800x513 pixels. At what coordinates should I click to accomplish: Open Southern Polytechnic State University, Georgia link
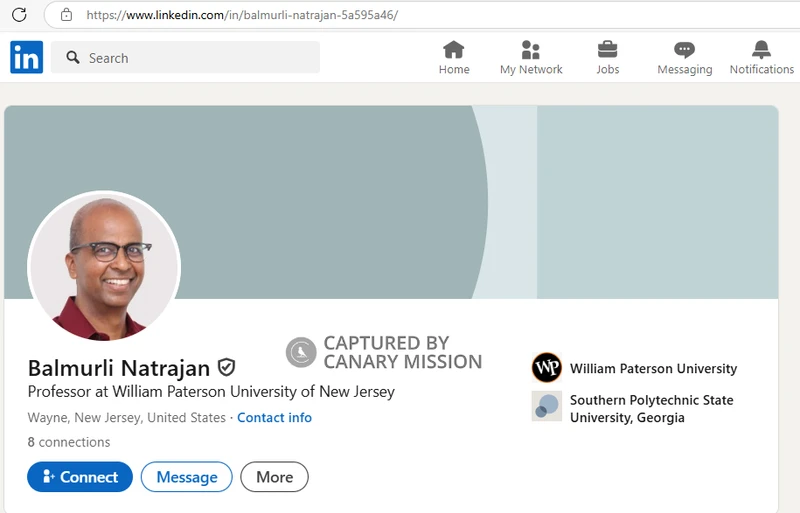point(652,409)
